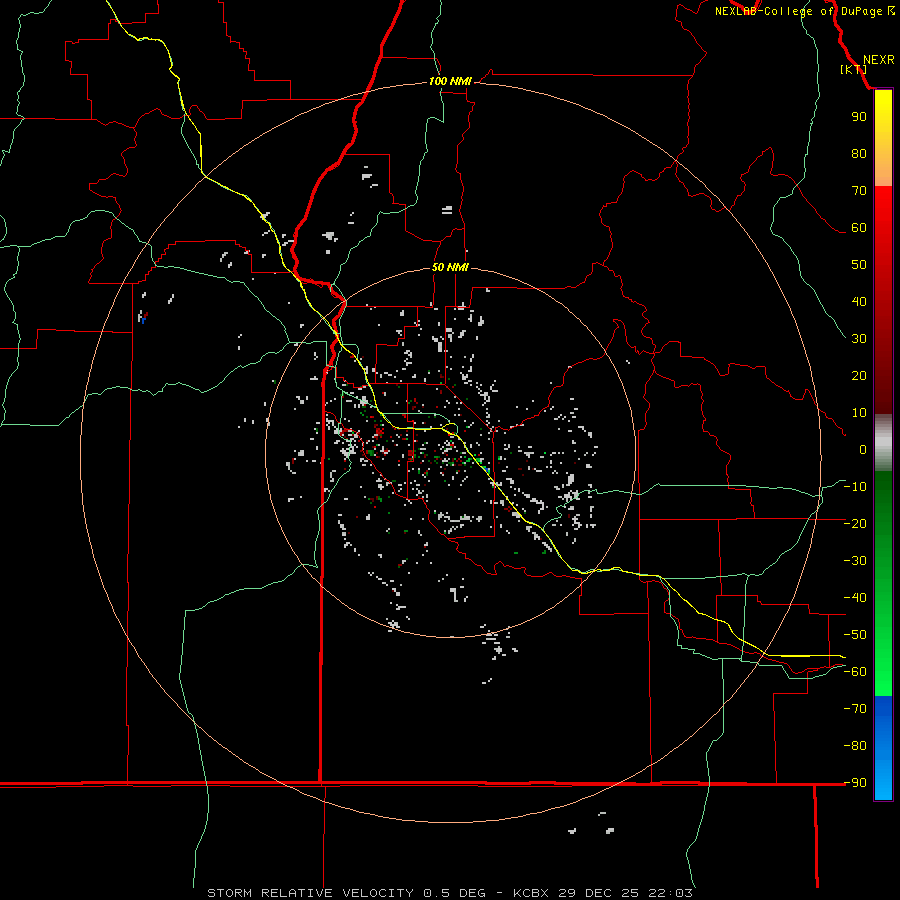The width and height of the screenshot is (900, 900).
Task: Click the NEXR label above the scale
Action: coord(878,60)
